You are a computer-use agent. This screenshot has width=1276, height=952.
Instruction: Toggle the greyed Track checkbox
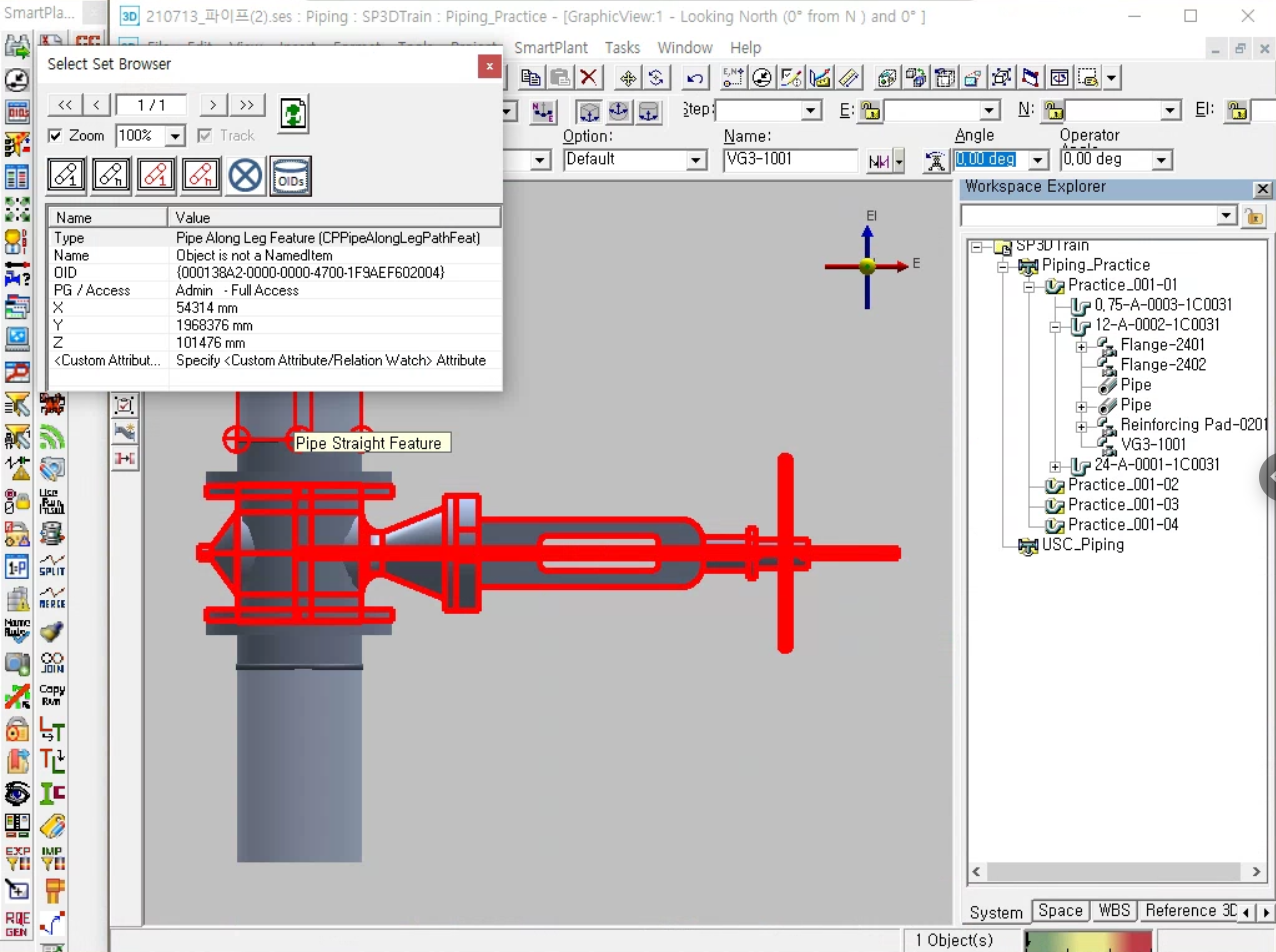pyautogui.click(x=204, y=135)
